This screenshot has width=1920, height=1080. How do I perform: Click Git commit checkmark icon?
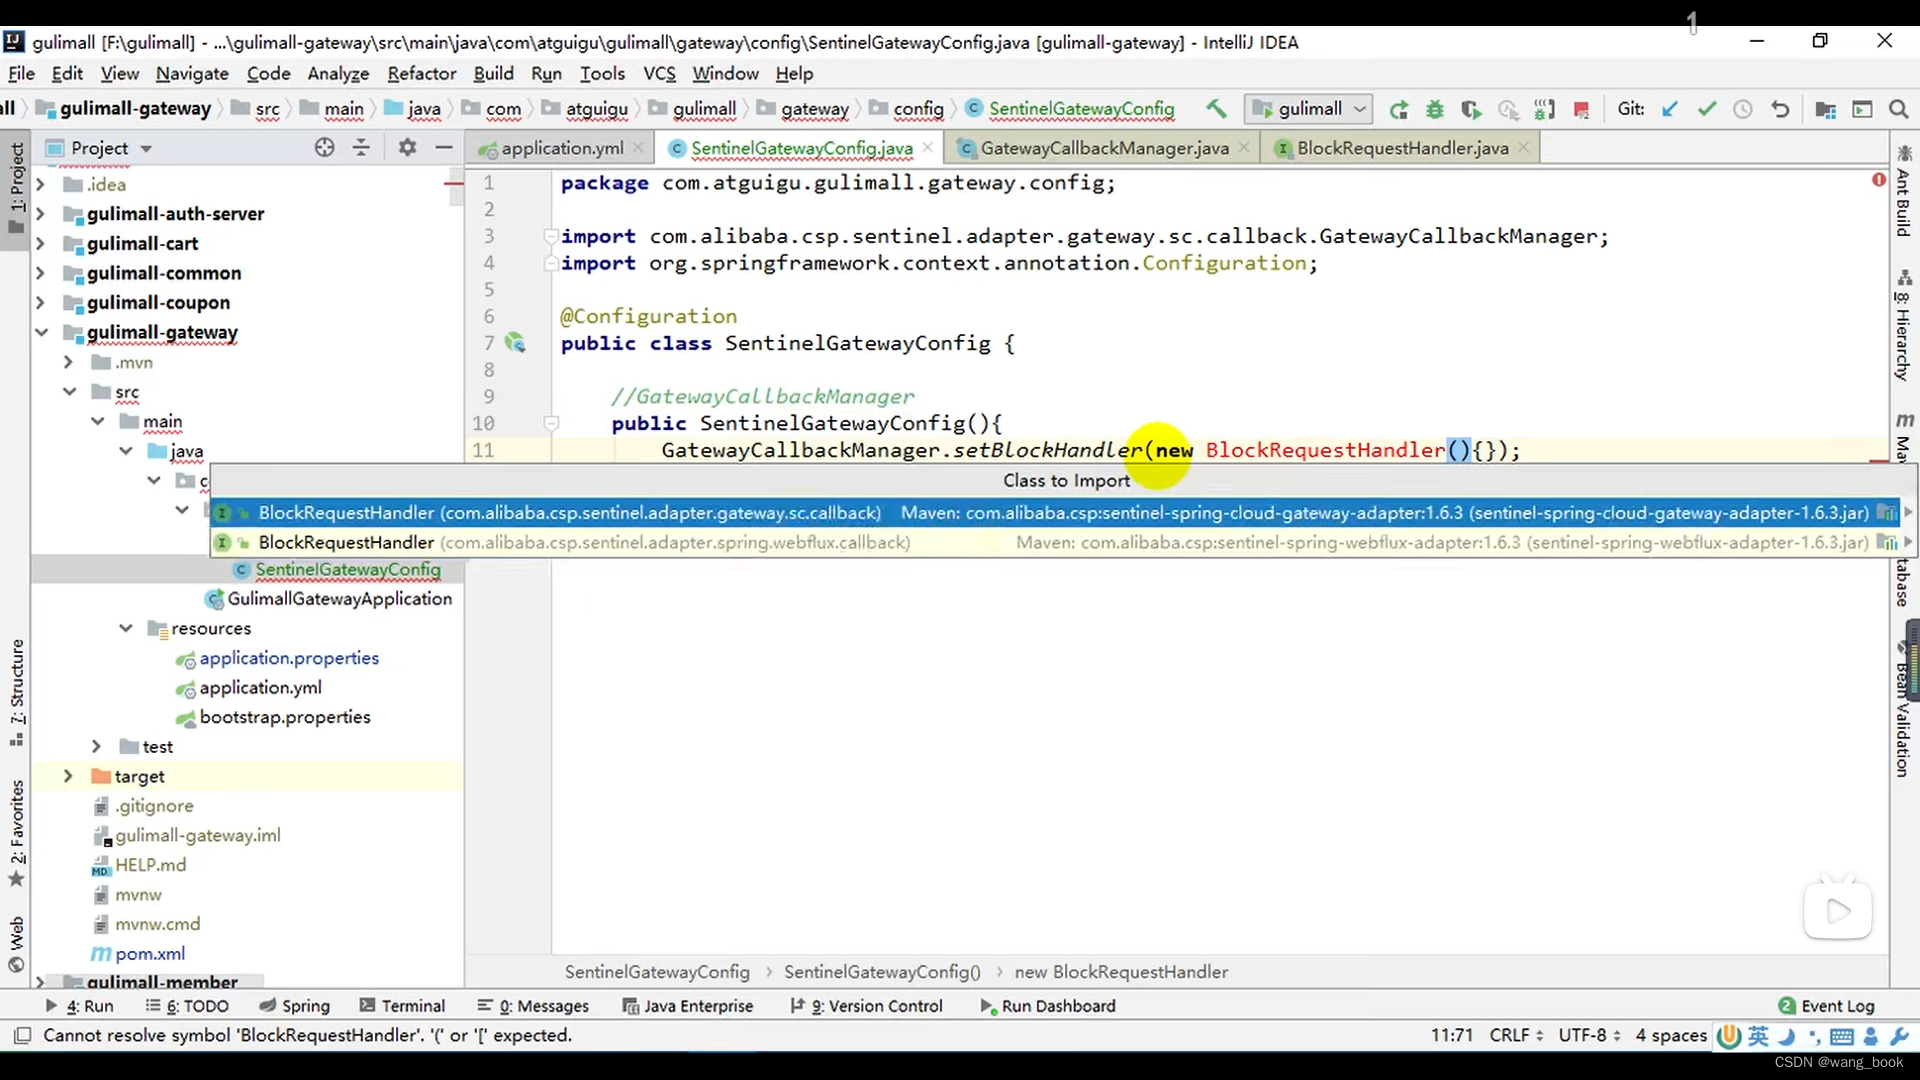pyautogui.click(x=1707, y=109)
